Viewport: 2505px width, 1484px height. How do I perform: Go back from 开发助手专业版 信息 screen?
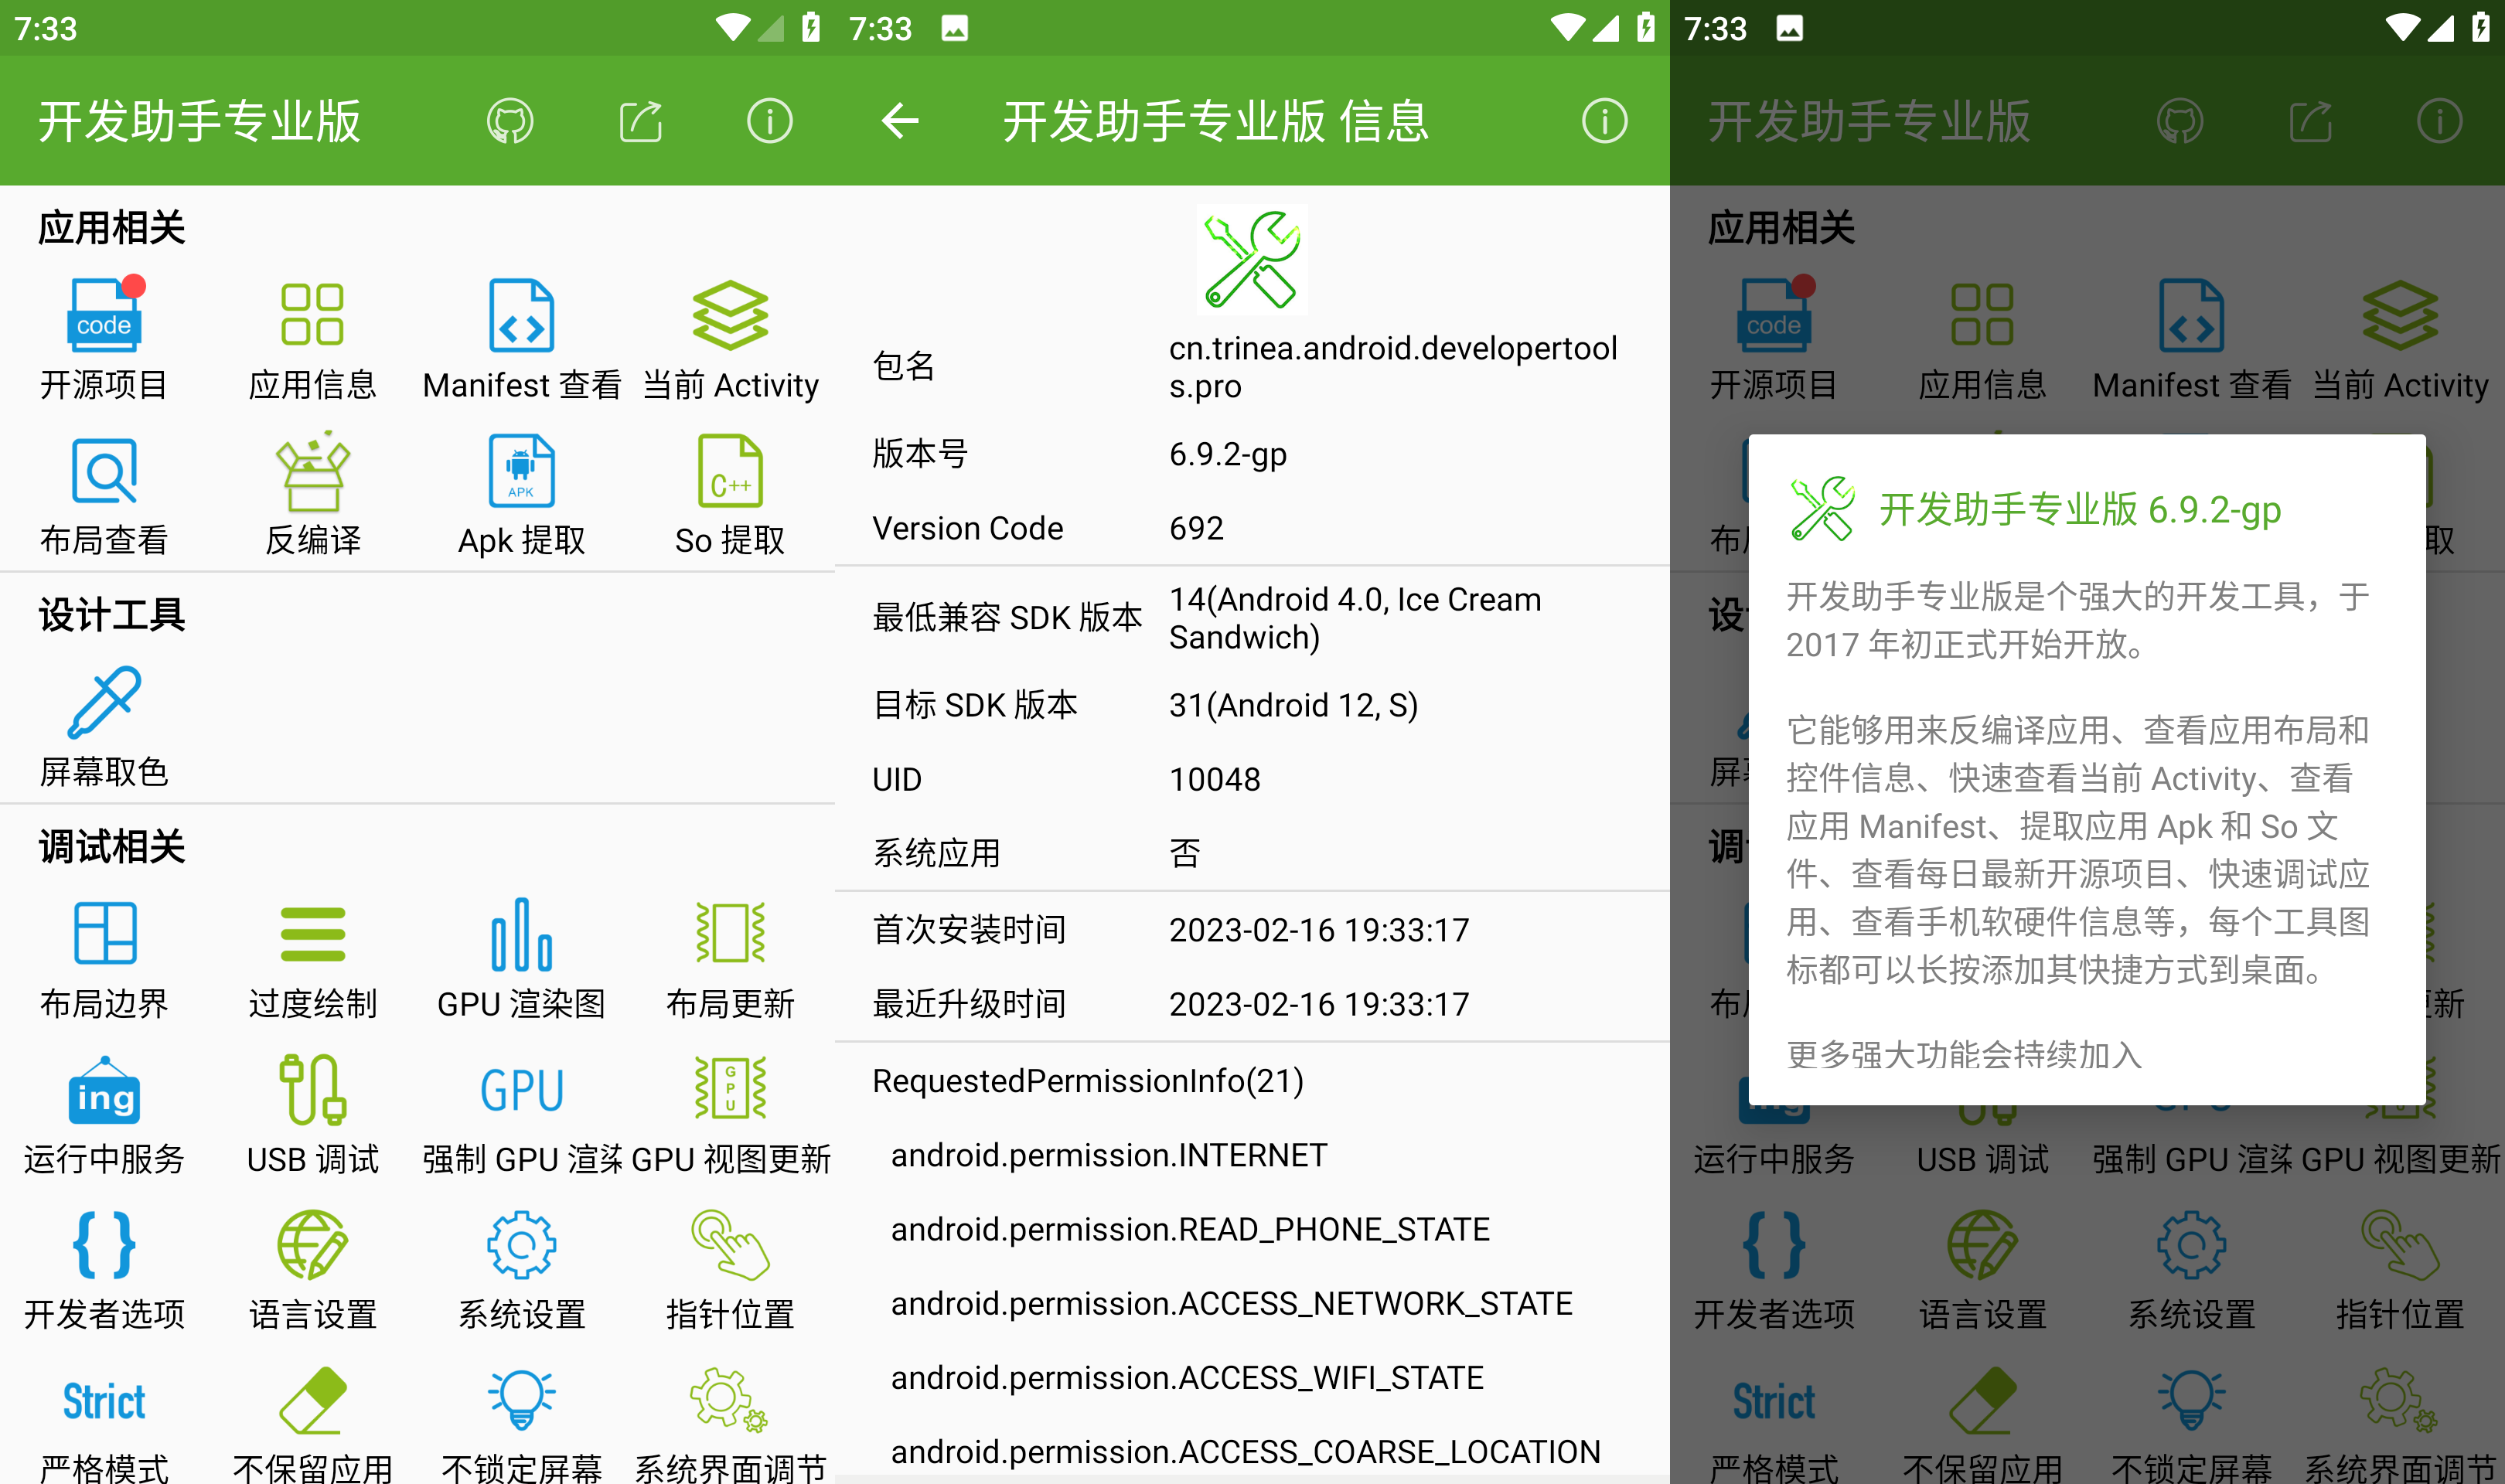[x=900, y=121]
